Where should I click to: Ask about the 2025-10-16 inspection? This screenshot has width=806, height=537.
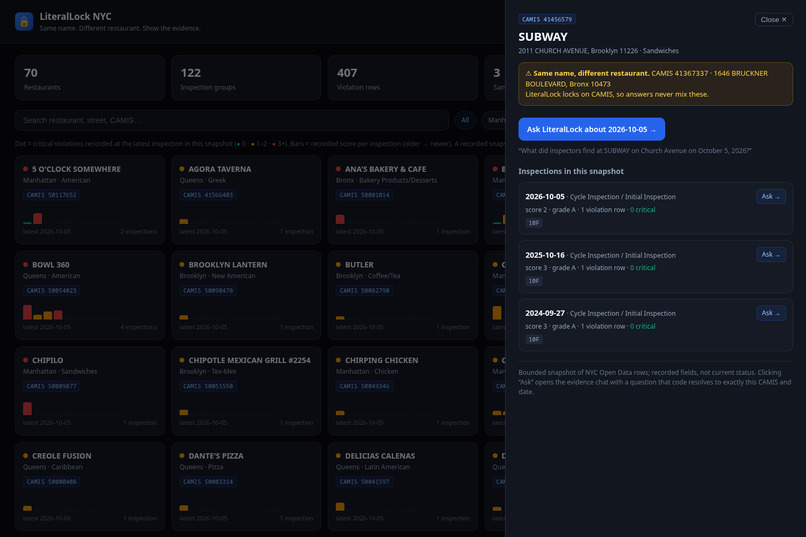(x=771, y=254)
